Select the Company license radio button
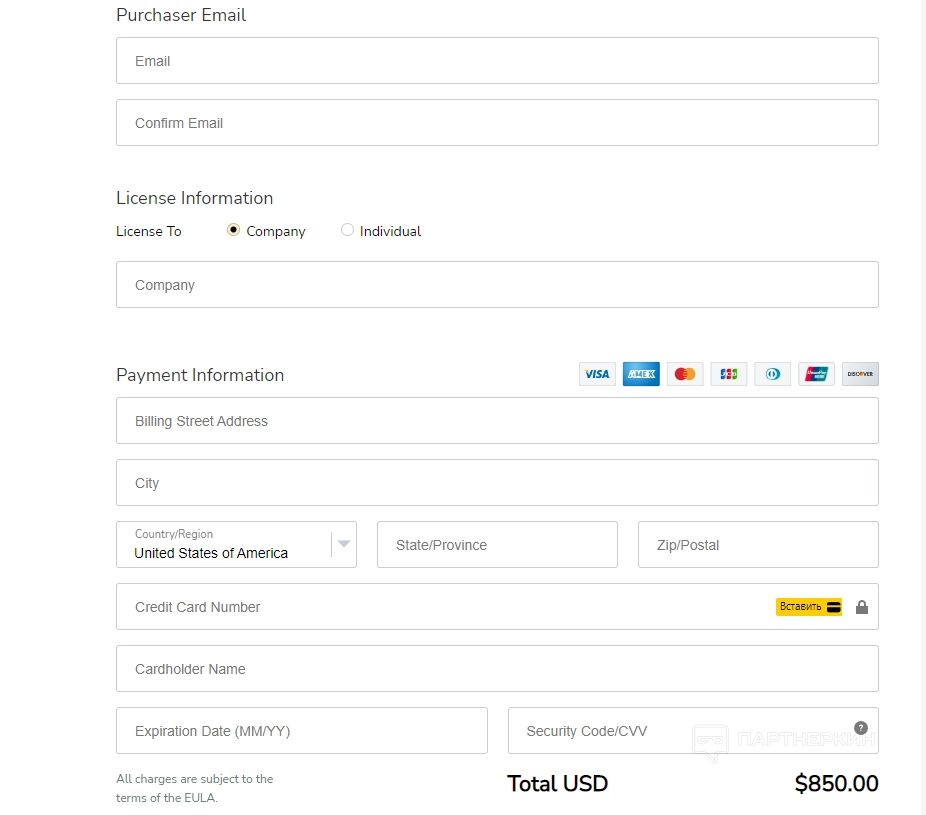 234,230
